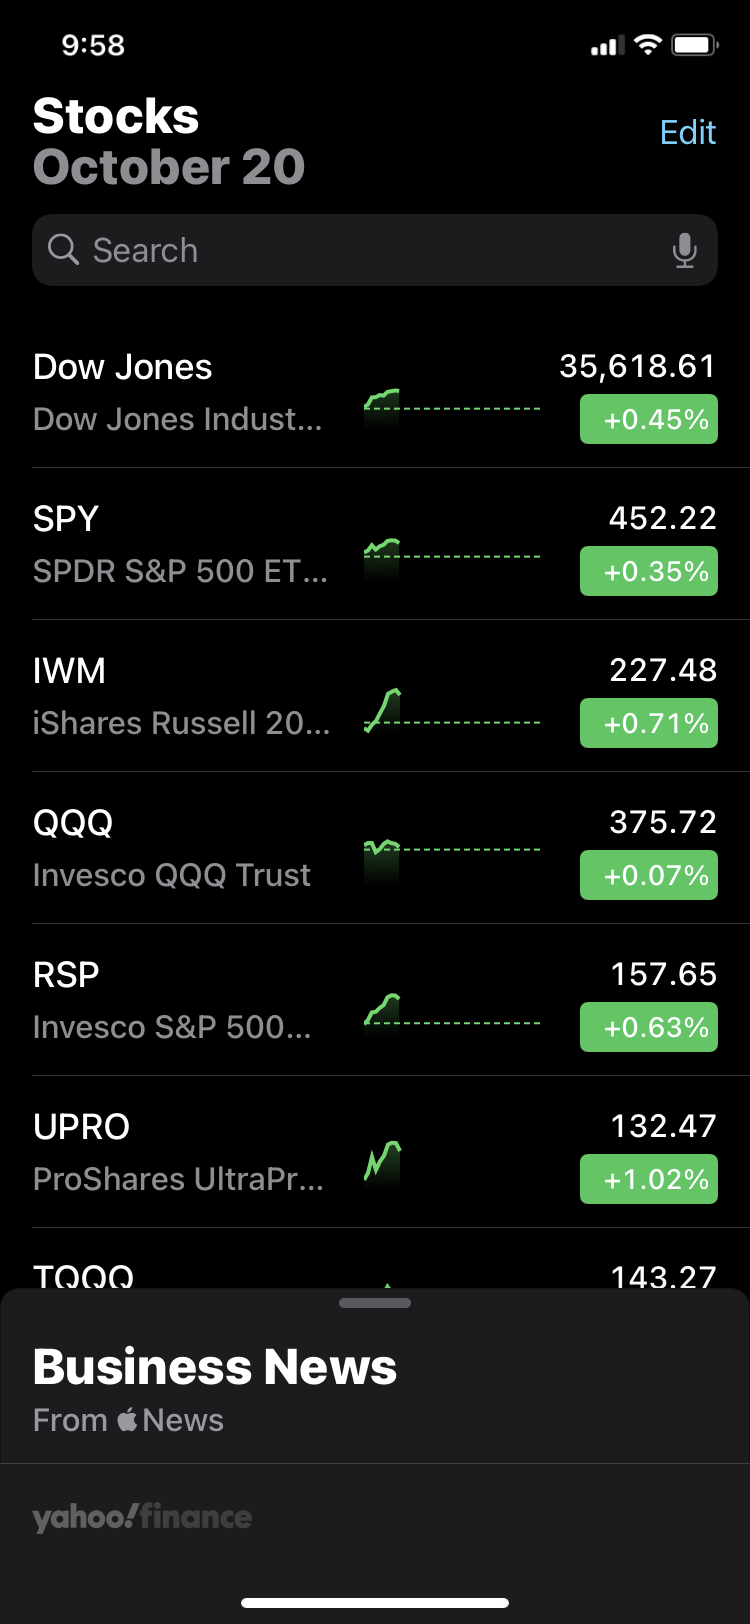Image resolution: width=750 pixels, height=1624 pixels.
Task: Toggle the SPY +0.35% change badge
Action: (x=649, y=571)
